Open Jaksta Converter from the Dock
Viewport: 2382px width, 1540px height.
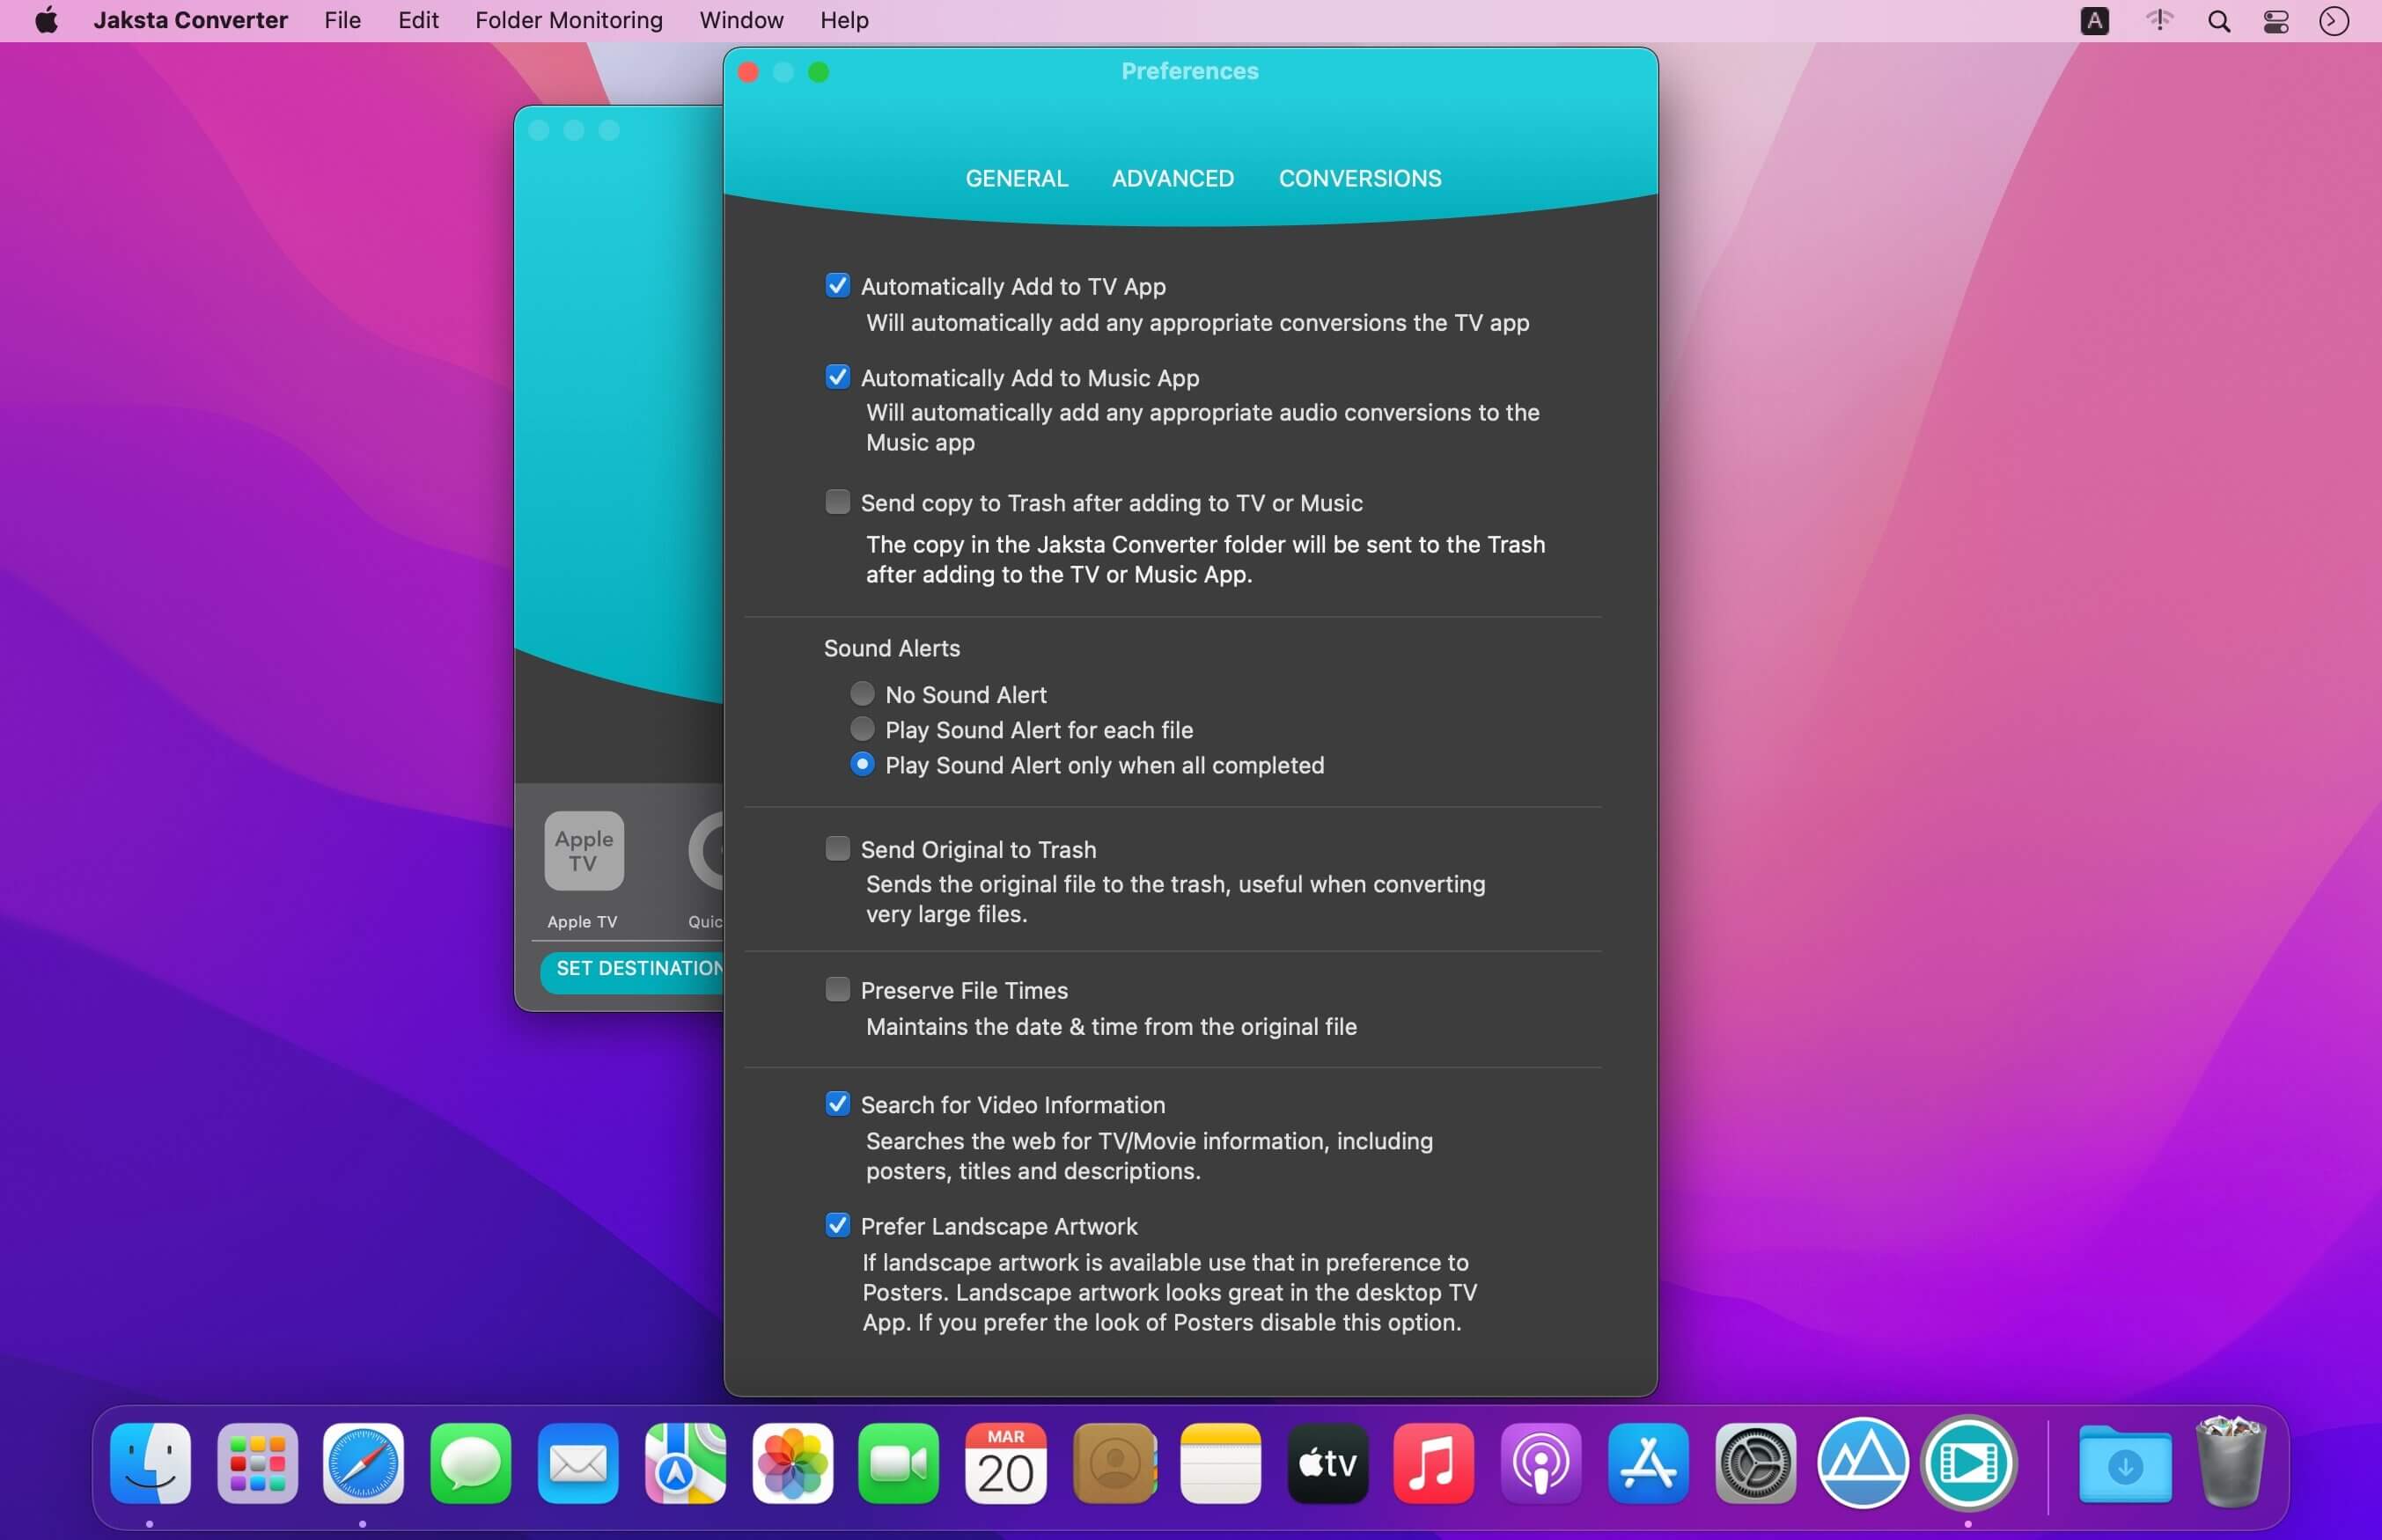(1969, 1463)
